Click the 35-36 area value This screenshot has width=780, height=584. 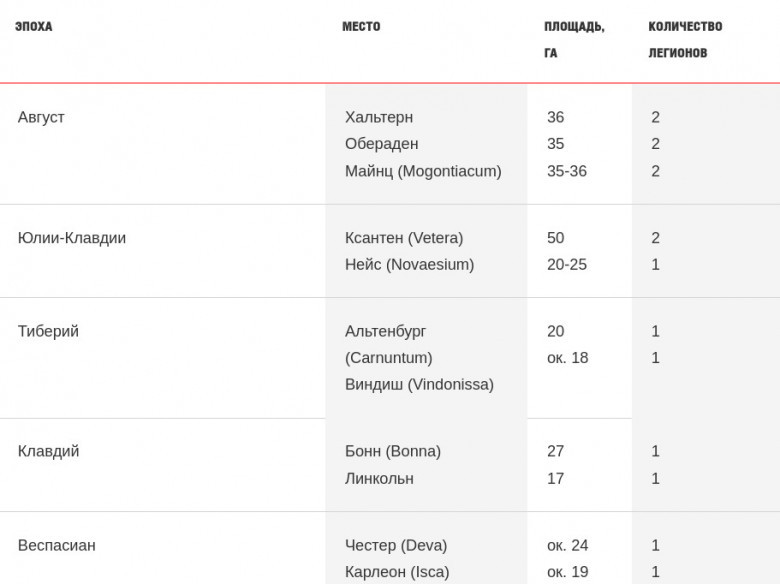(567, 171)
